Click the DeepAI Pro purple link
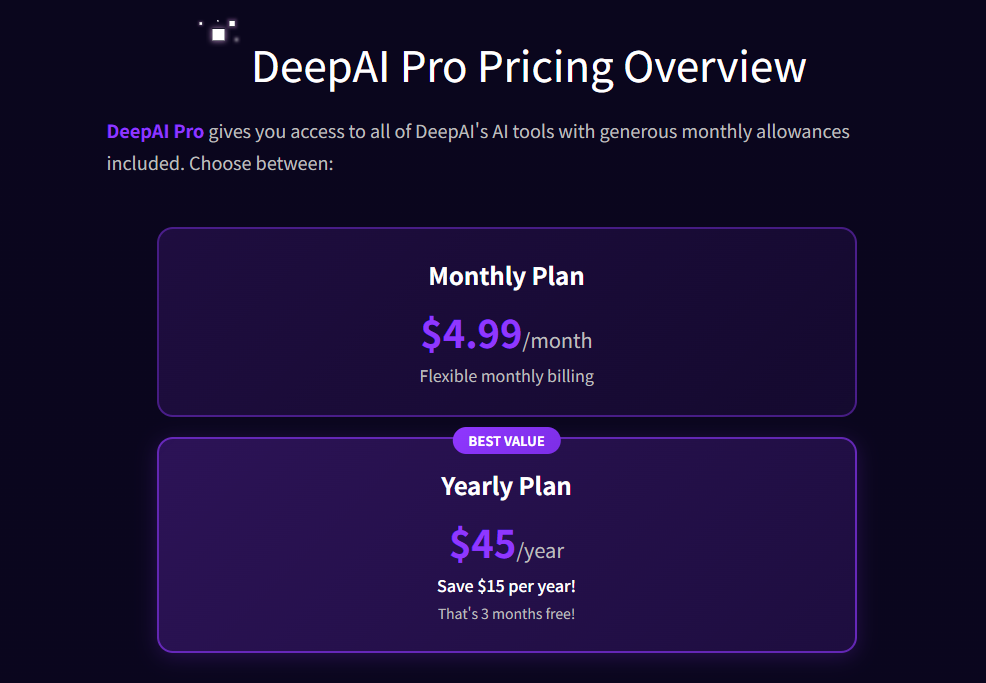This screenshot has width=986, height=683. click(155, 132)
